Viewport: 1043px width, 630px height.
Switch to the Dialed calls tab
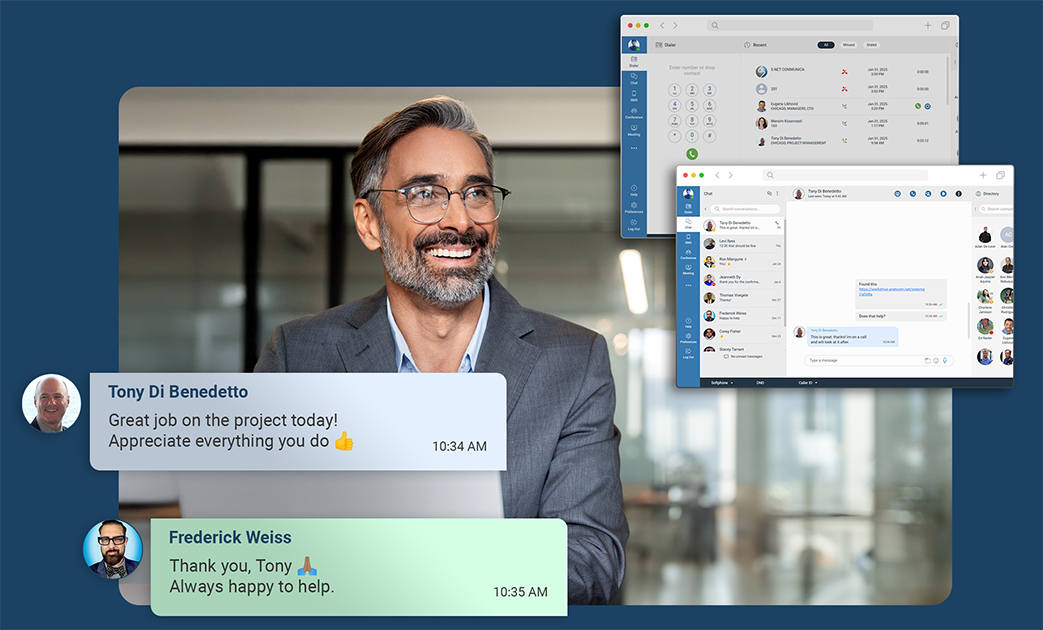(872, 44)
